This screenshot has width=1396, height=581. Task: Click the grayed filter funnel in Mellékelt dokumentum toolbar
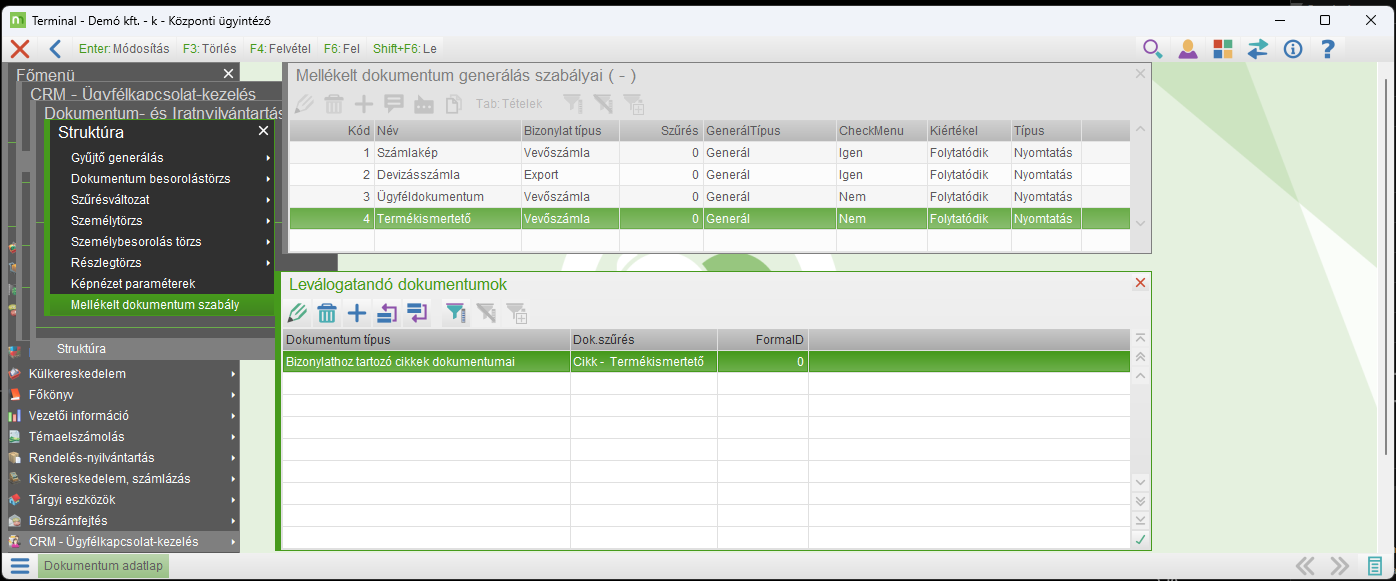573,103
